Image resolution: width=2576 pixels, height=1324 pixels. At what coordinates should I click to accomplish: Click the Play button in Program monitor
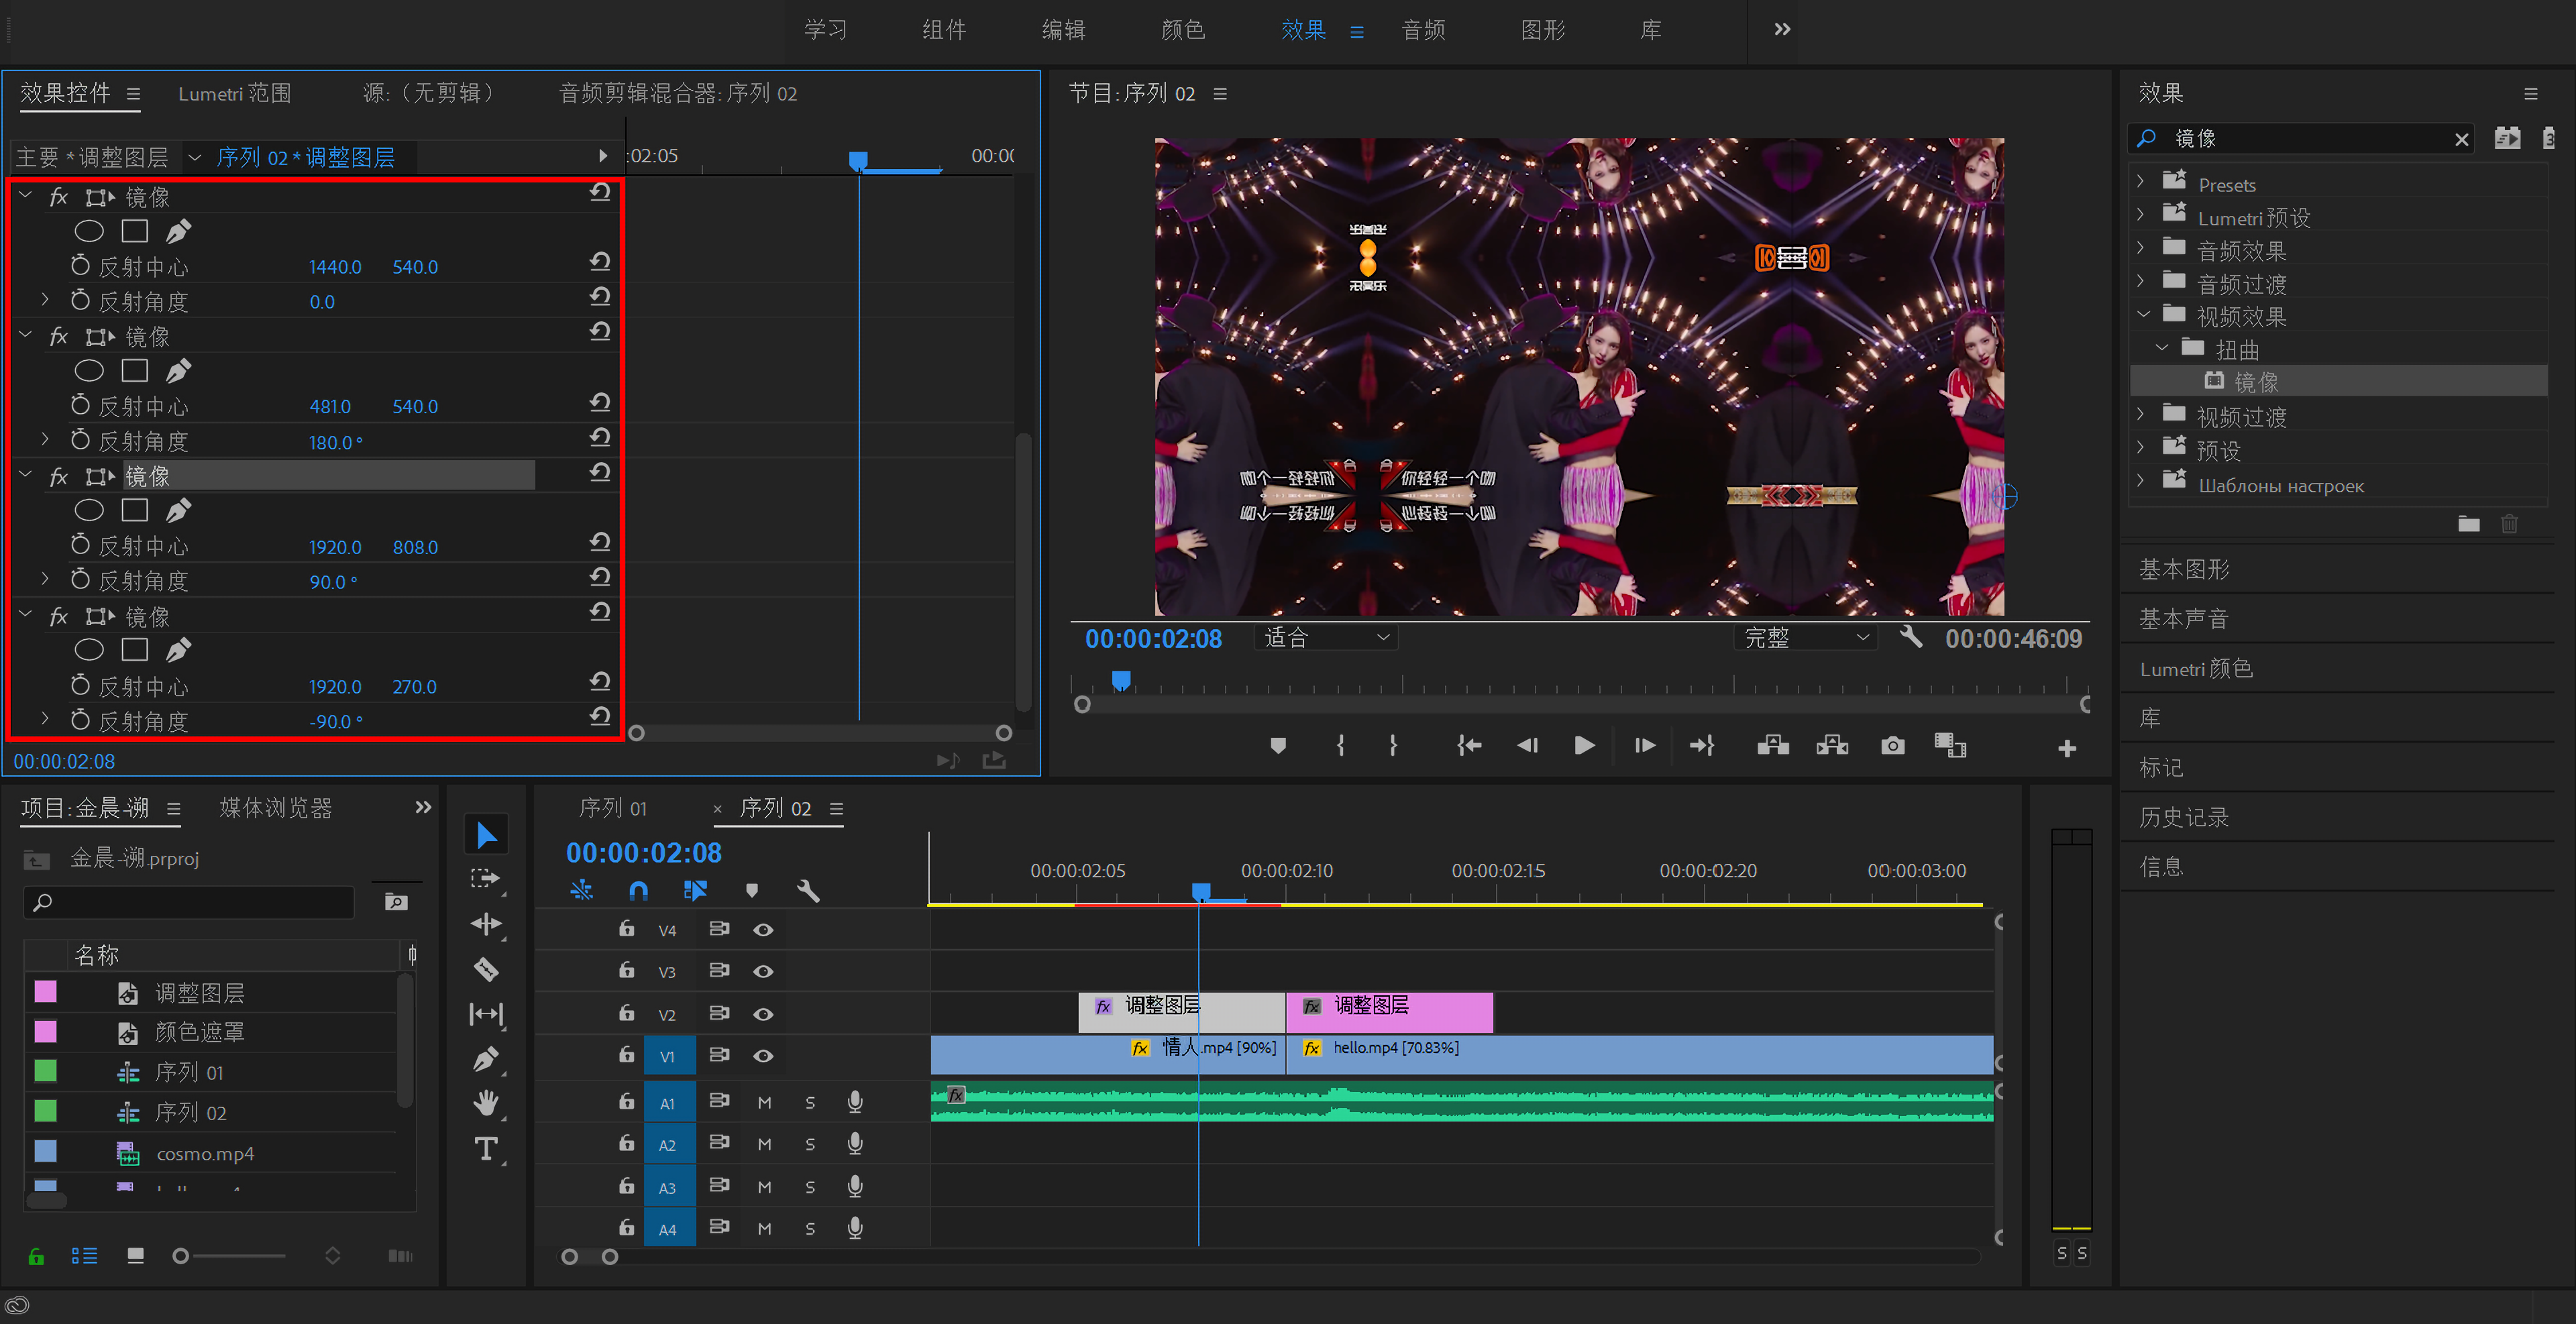pyautogui.click(x=1584, y=746)
